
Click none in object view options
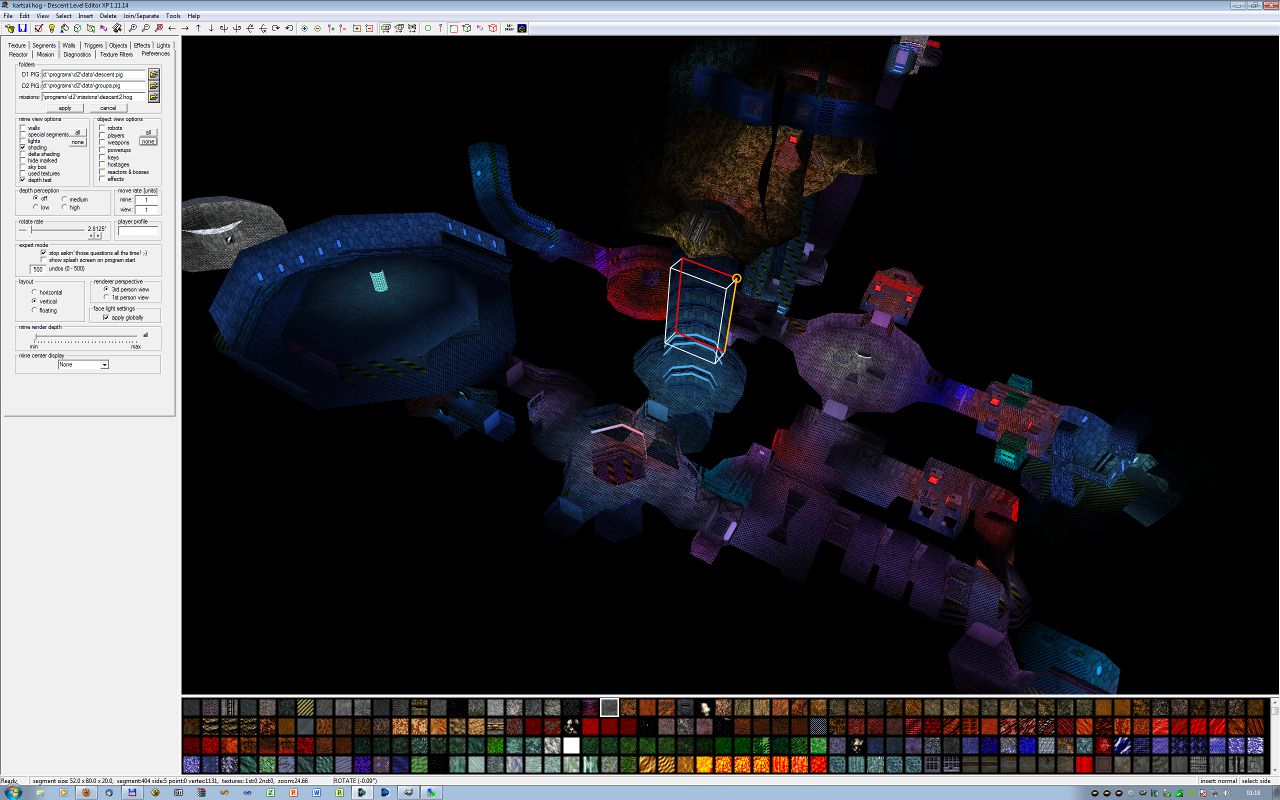point(148,141)
